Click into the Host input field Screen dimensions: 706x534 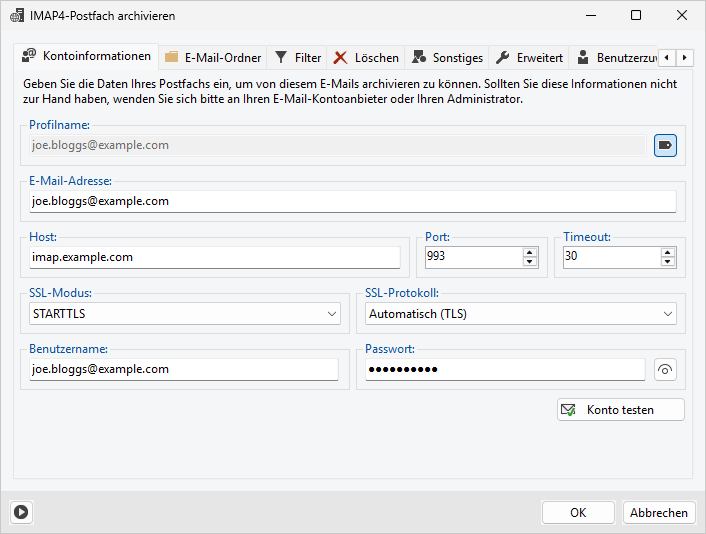click(x=214, y=257)
